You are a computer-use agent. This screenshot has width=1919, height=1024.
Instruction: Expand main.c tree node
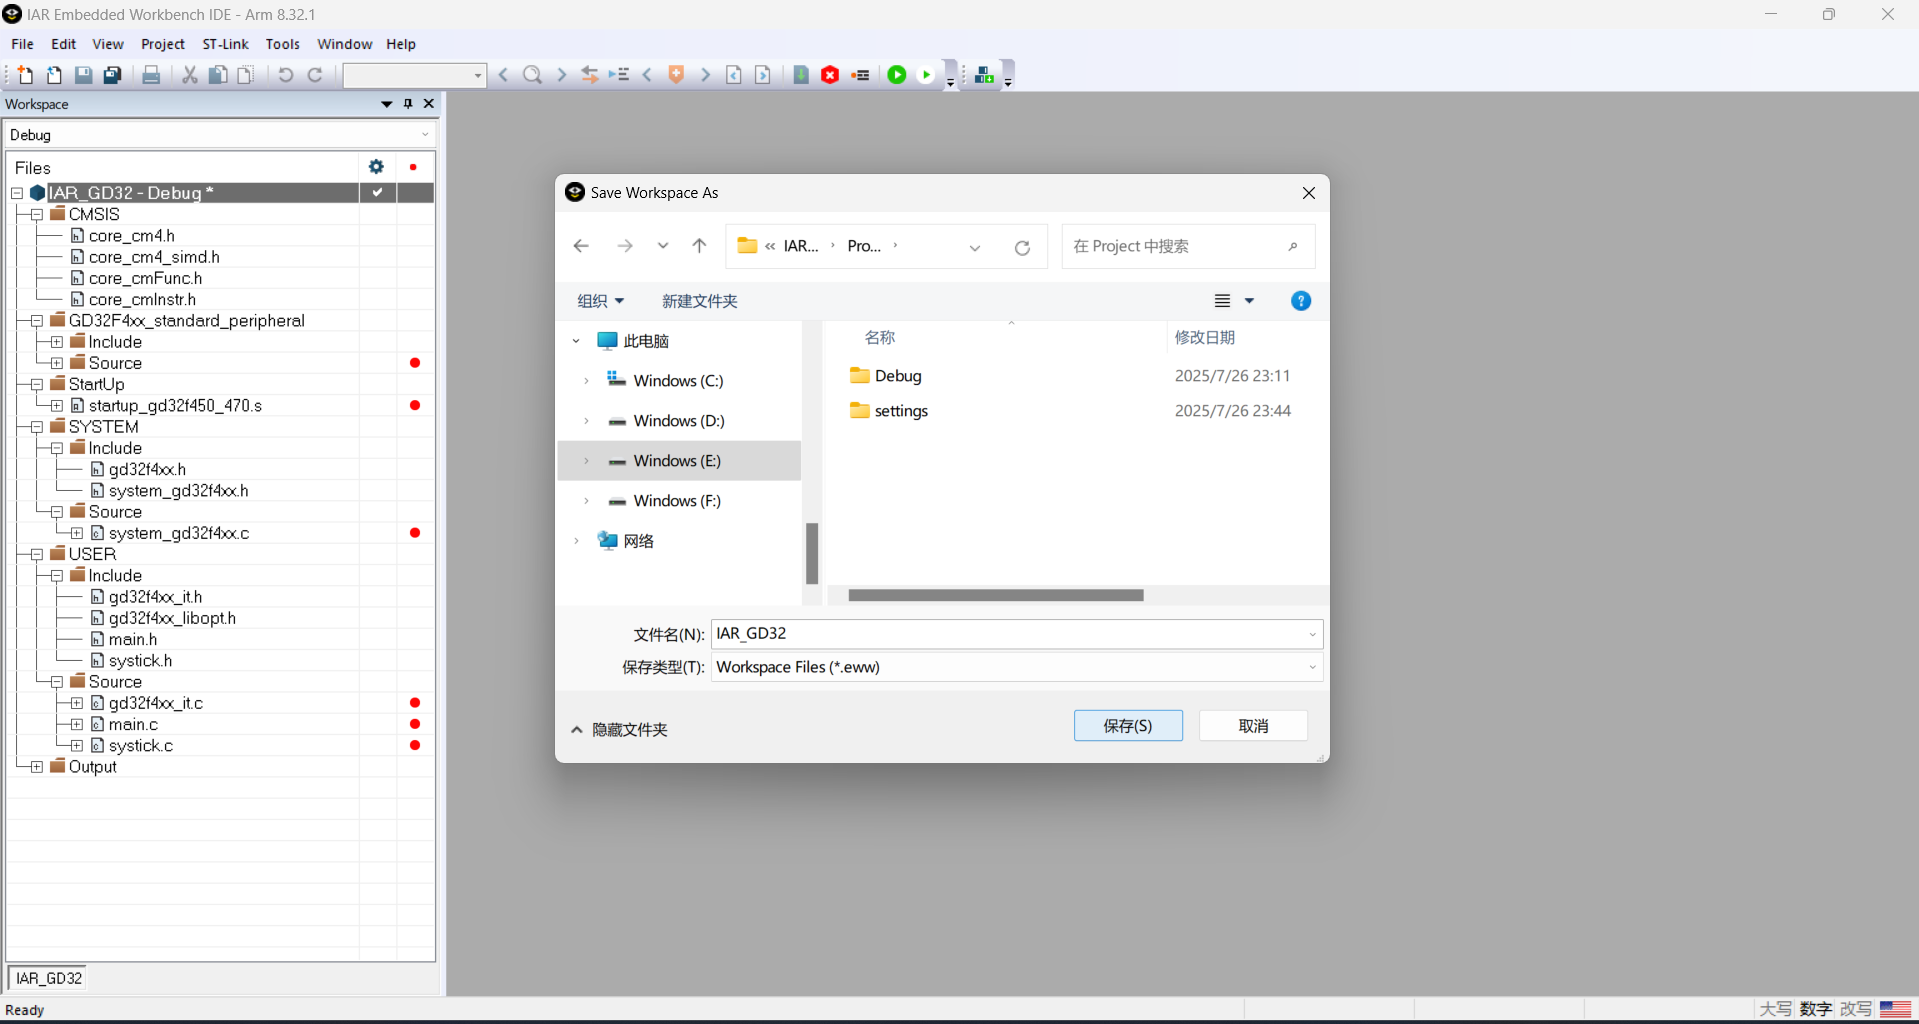[77, 724]
